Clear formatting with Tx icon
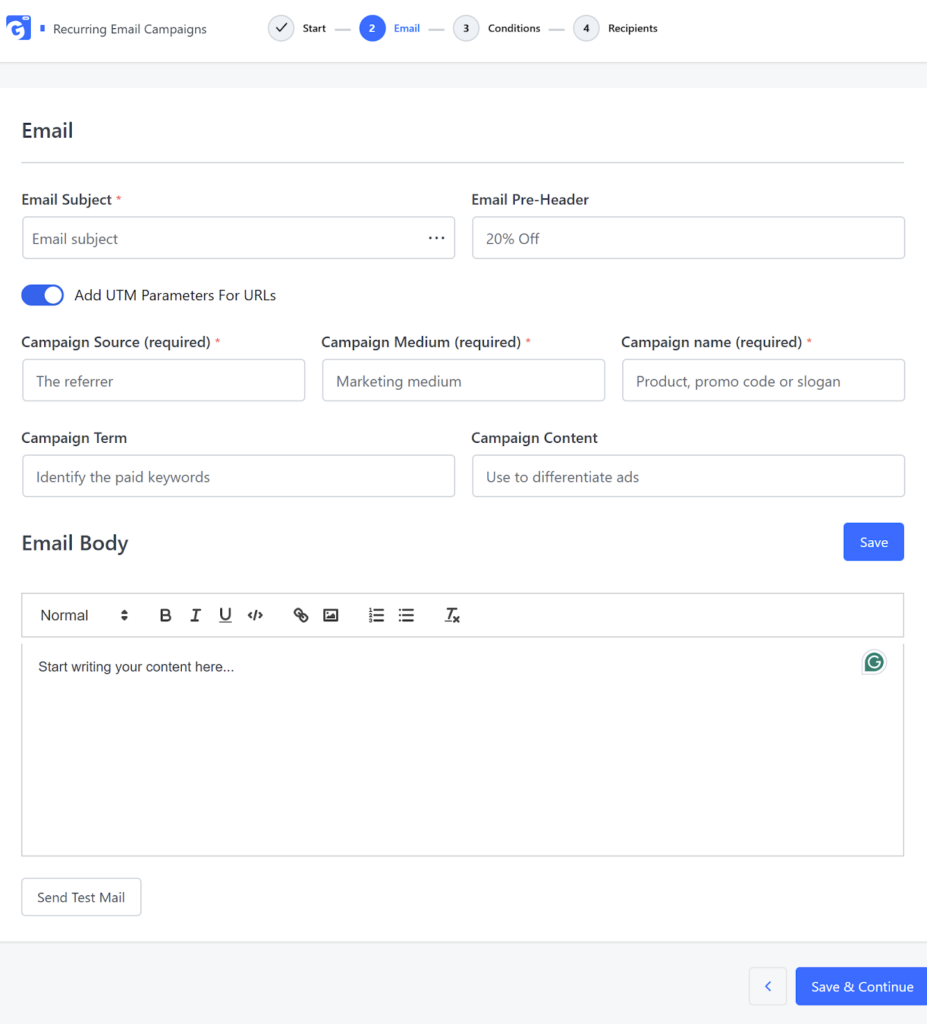 click(452, 615)
